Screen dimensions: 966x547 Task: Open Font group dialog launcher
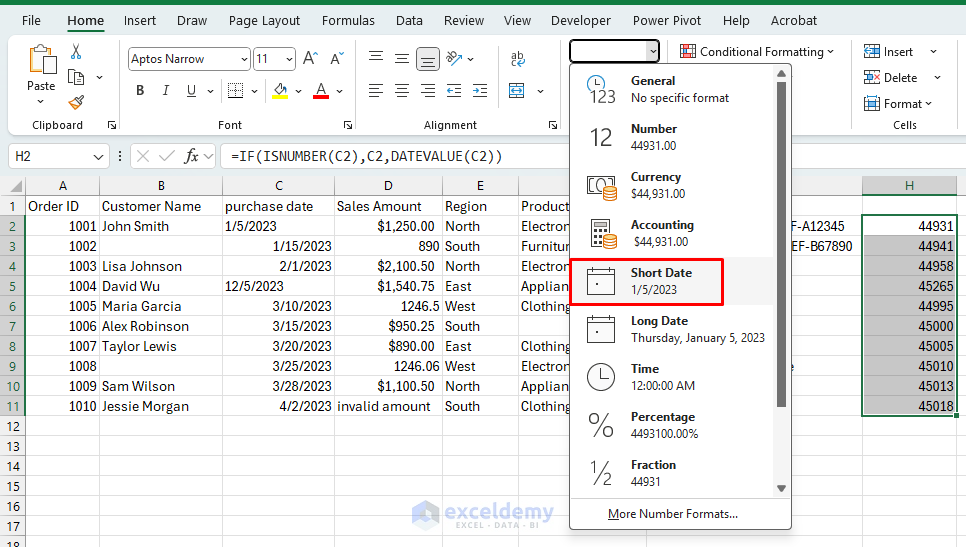348,125
